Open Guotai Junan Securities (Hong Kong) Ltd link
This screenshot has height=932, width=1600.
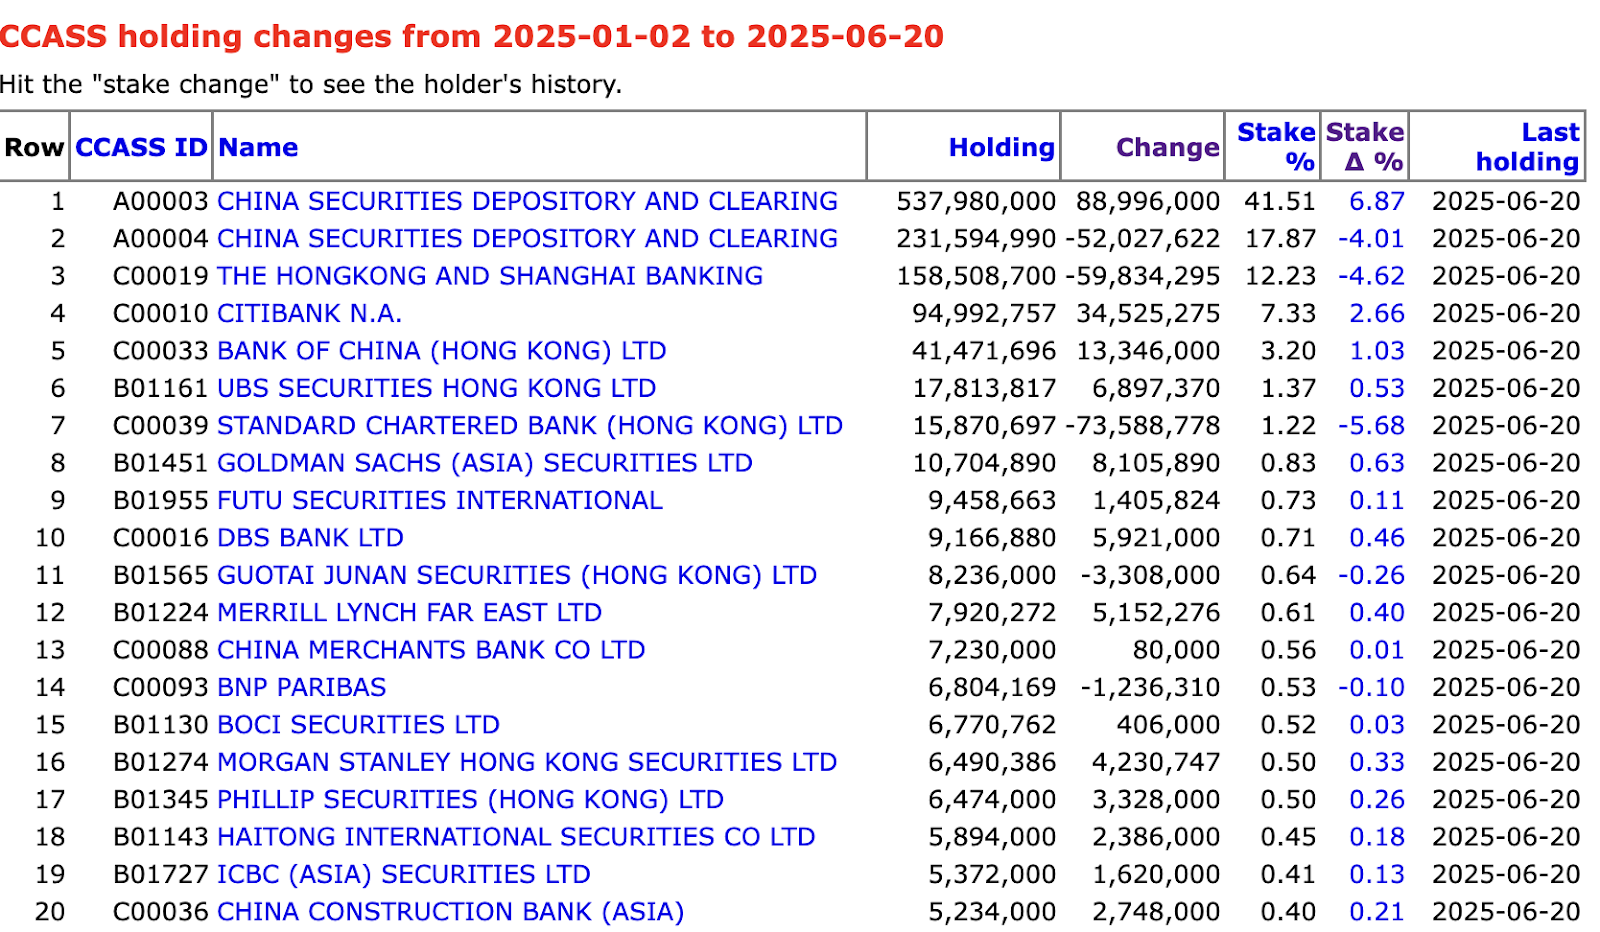tap(517, 575)
